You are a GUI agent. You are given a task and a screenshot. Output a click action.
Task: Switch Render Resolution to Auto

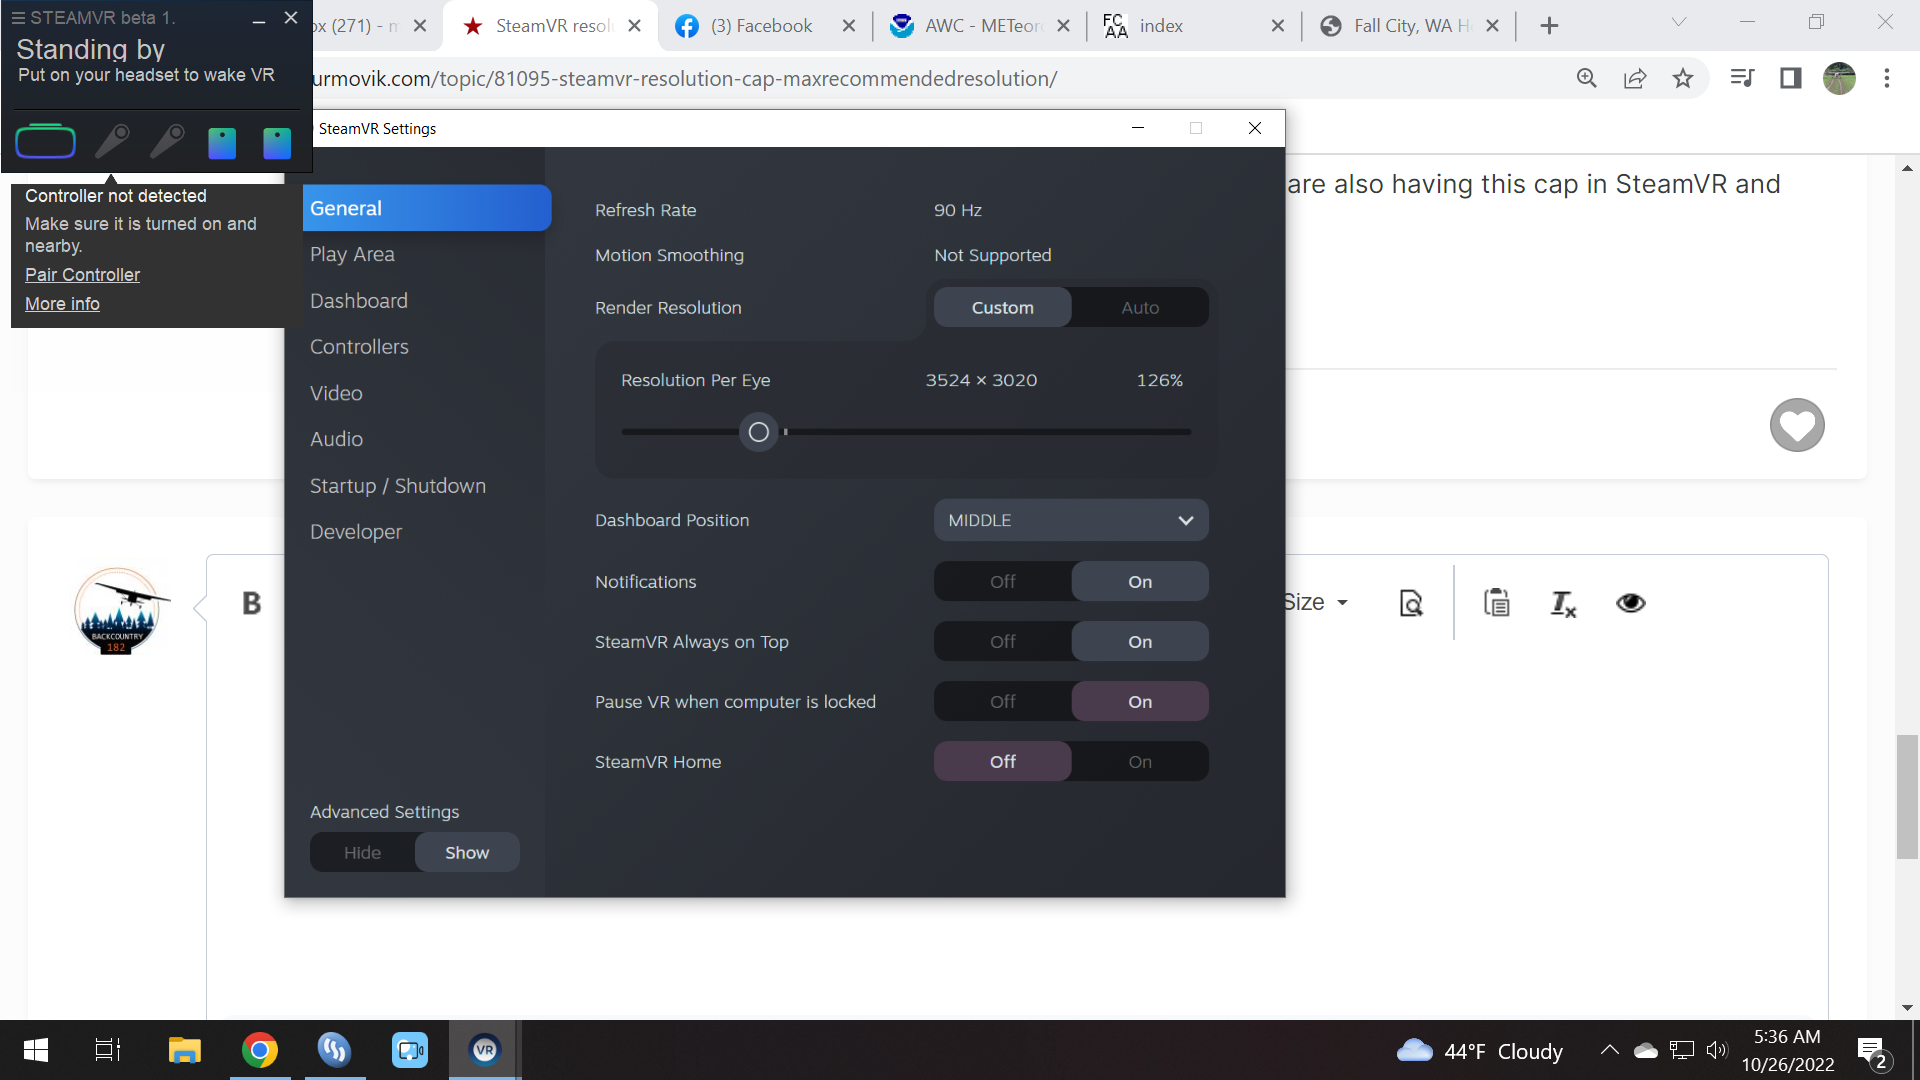[1140, 308]
